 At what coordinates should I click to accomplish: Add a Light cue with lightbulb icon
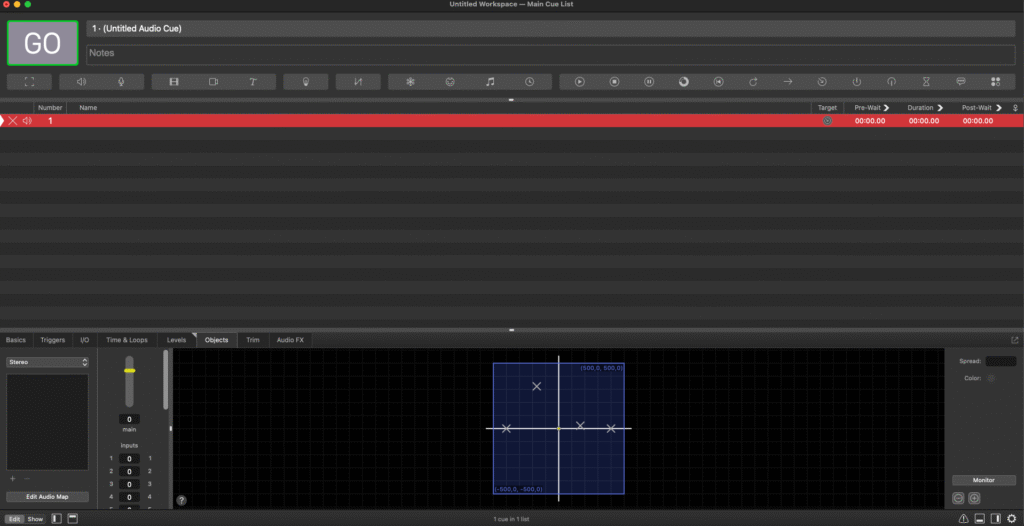(305, 81)
